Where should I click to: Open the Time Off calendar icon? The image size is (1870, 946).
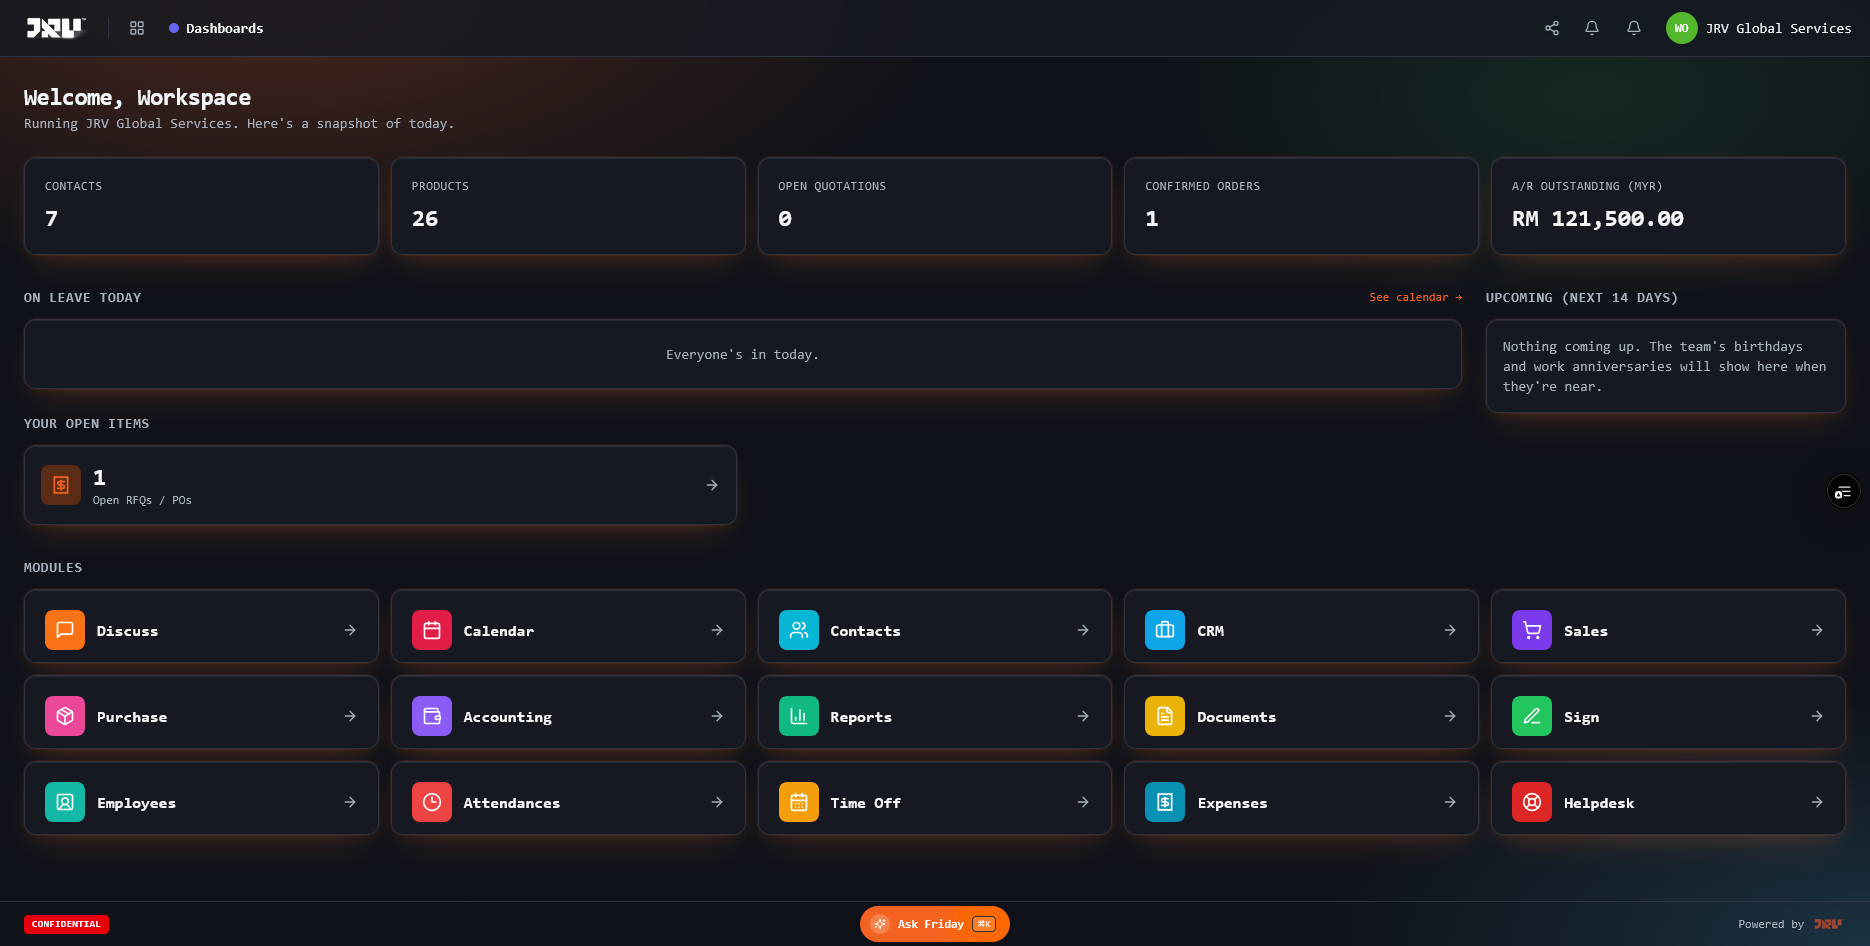[799, 802]
